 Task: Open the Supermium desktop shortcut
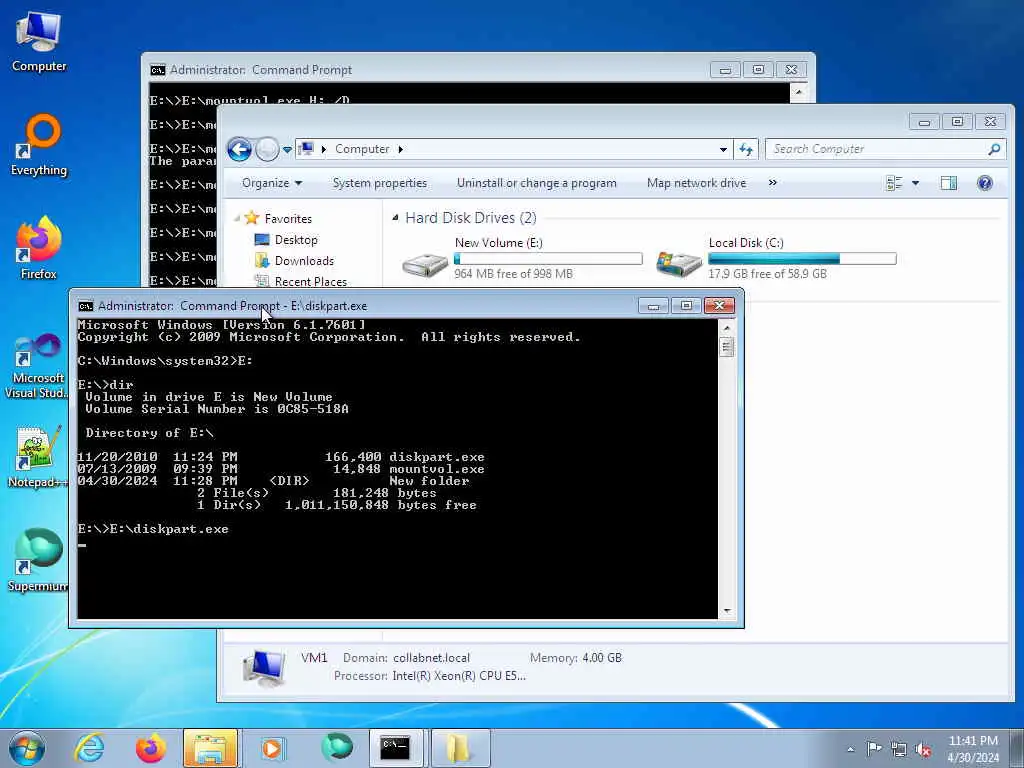[x=37, y=560]
